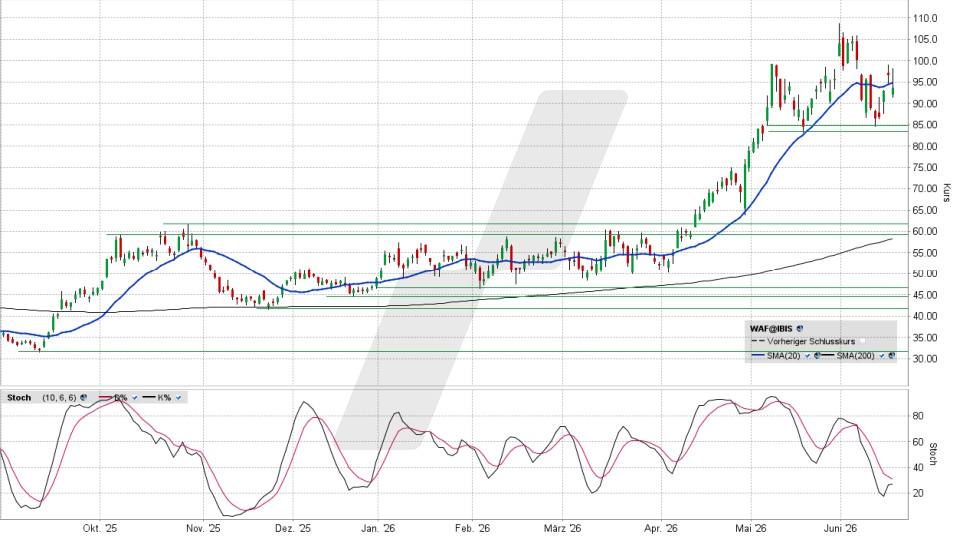The height and width of the screenshot is (540, 960).
Task: Click the K% legend label
Action: point(164,397)
